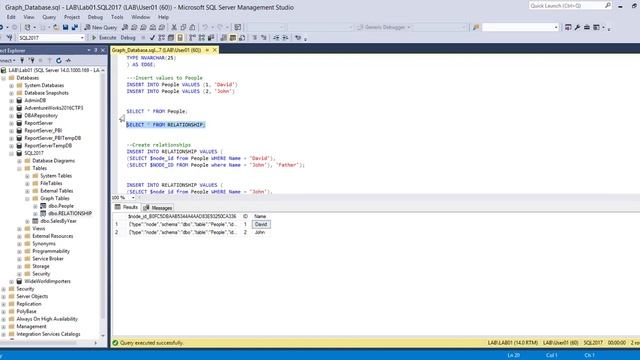Viewport: 640px width, 360px height.
Task: Collapse the Graph Tables folder
Action: pos(27,198)
